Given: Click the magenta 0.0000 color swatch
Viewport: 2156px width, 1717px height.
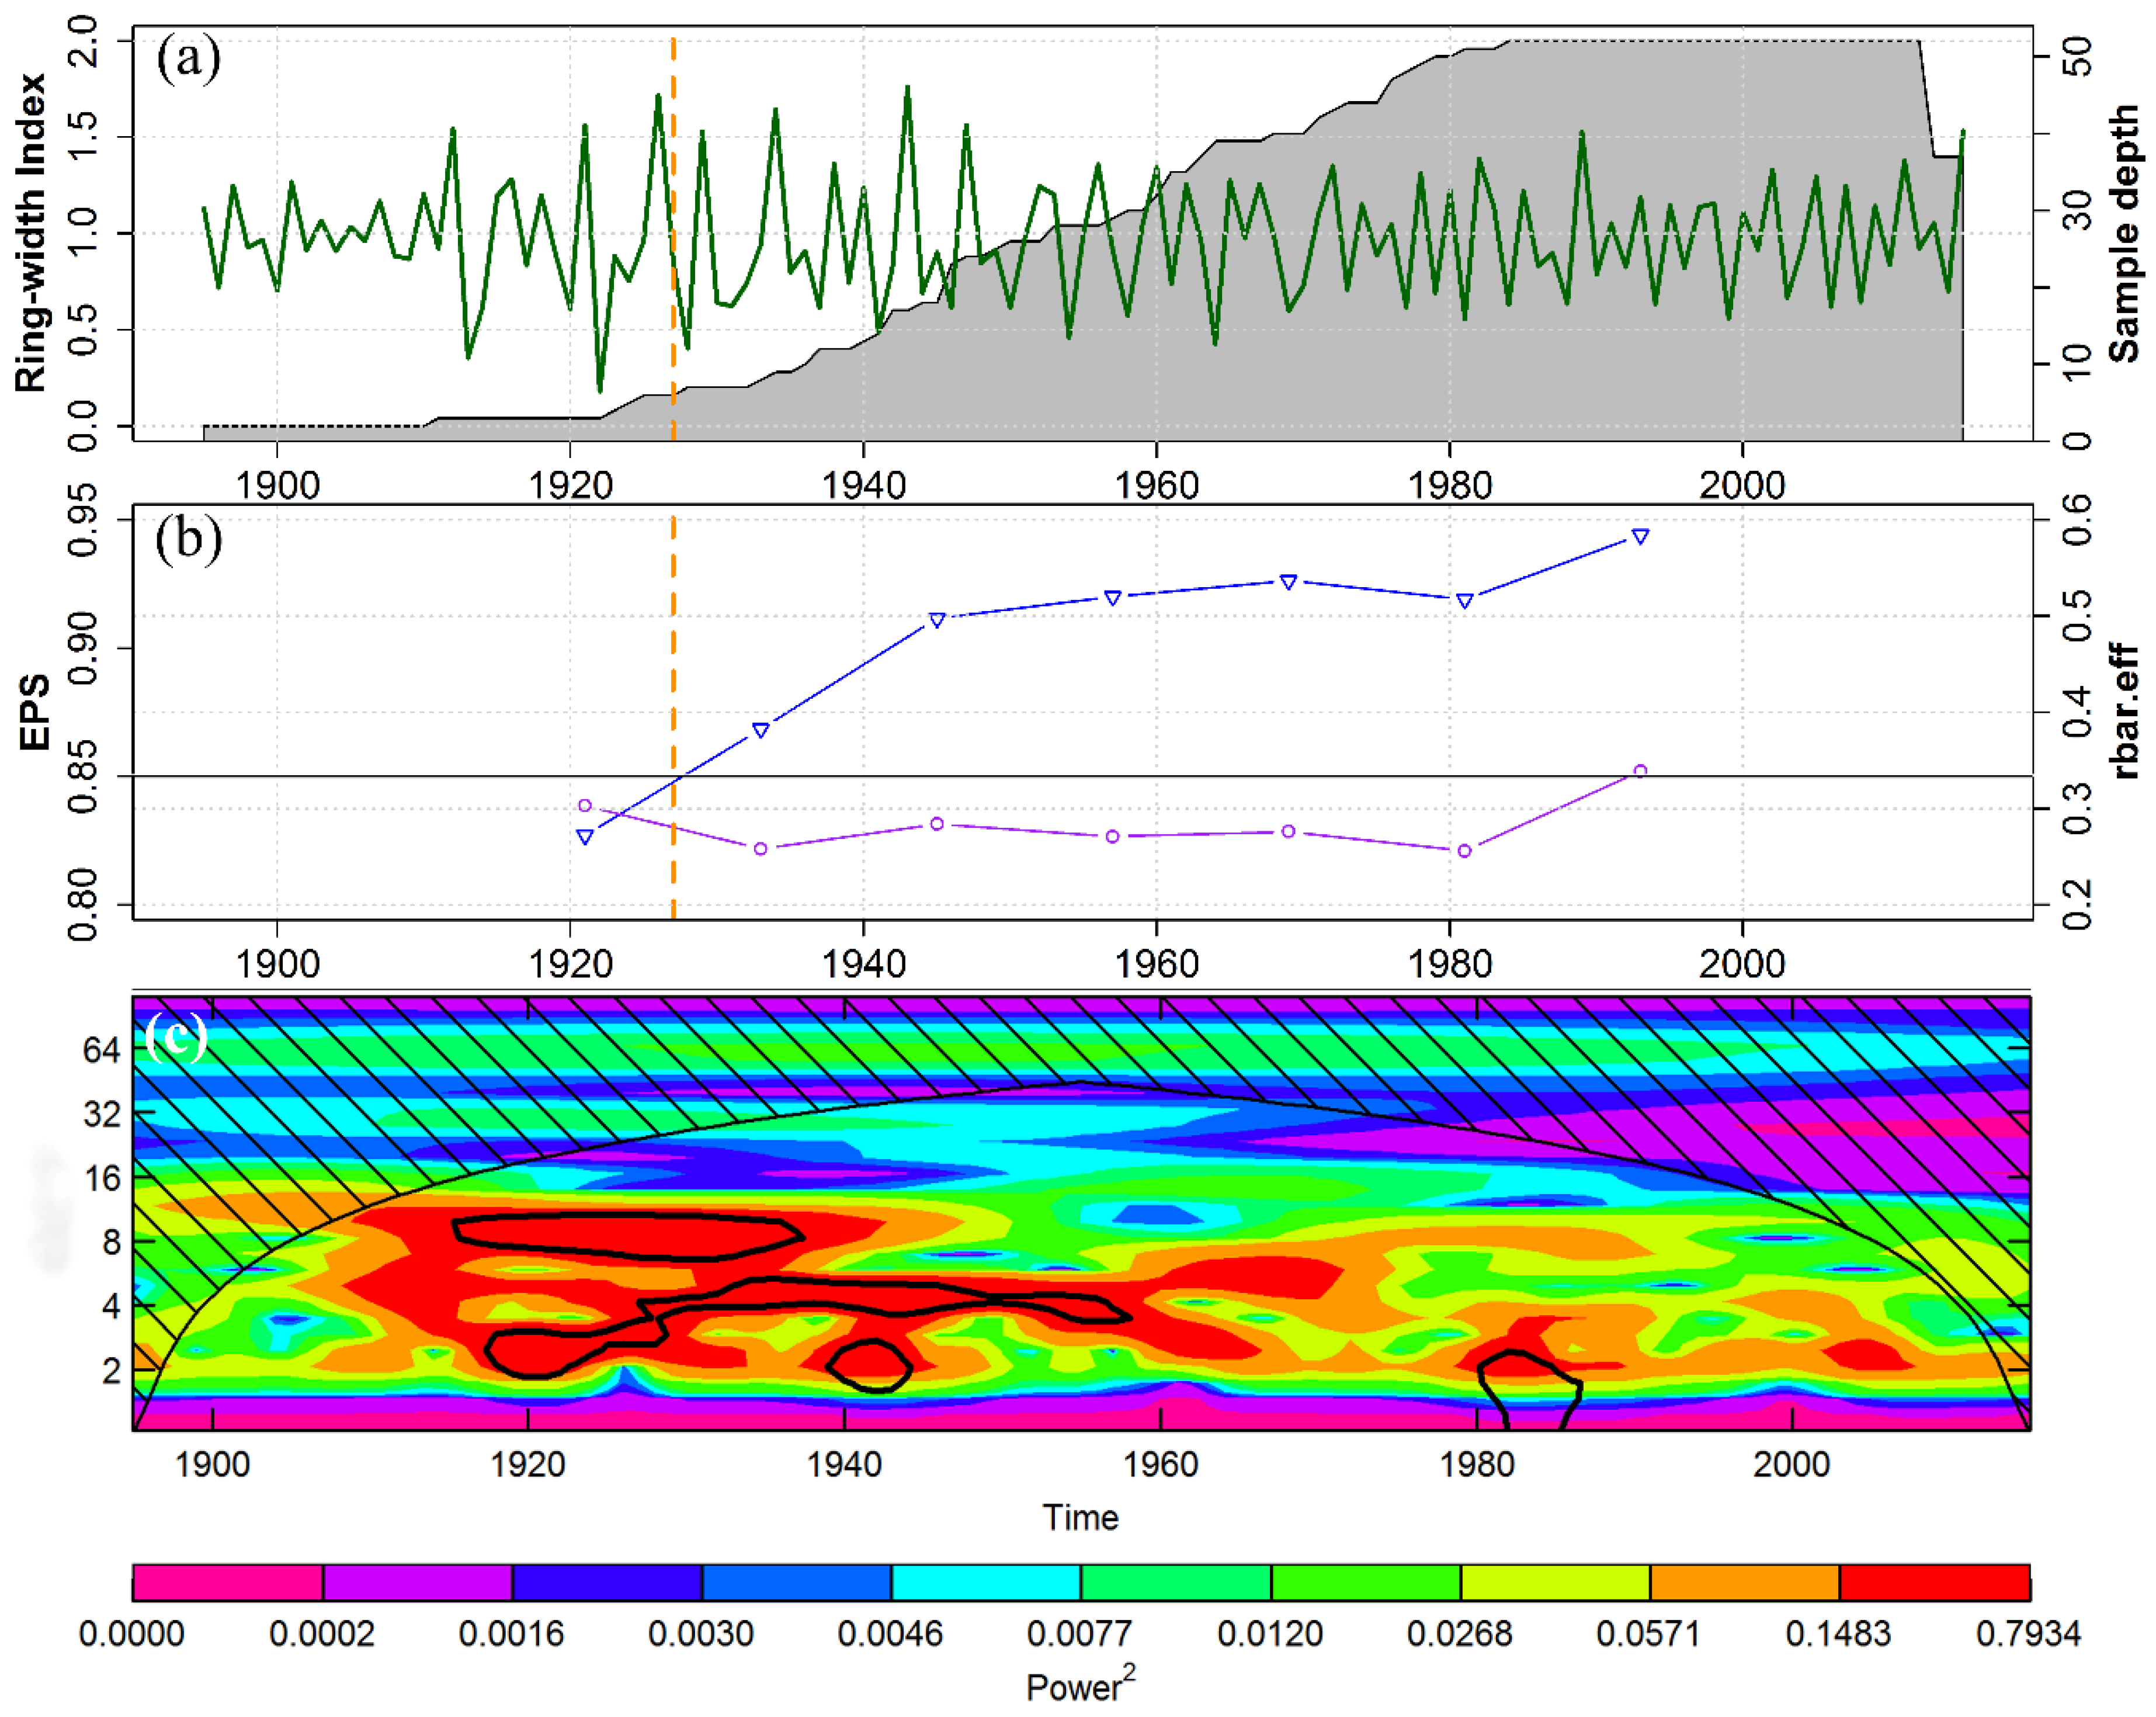Looking at the screenshot, I should pyautogui.click(x=228, y=1583).
